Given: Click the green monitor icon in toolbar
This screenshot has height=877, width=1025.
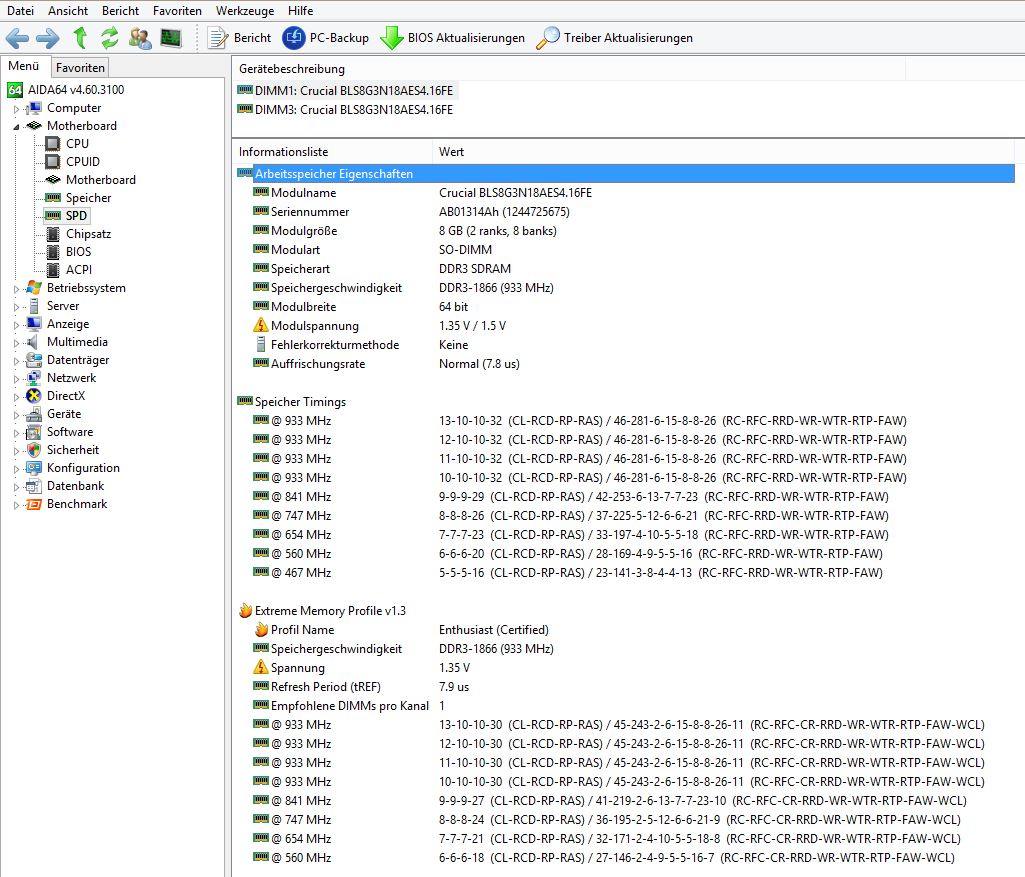Looking at the screenshot, I should (x=171, y=38).
